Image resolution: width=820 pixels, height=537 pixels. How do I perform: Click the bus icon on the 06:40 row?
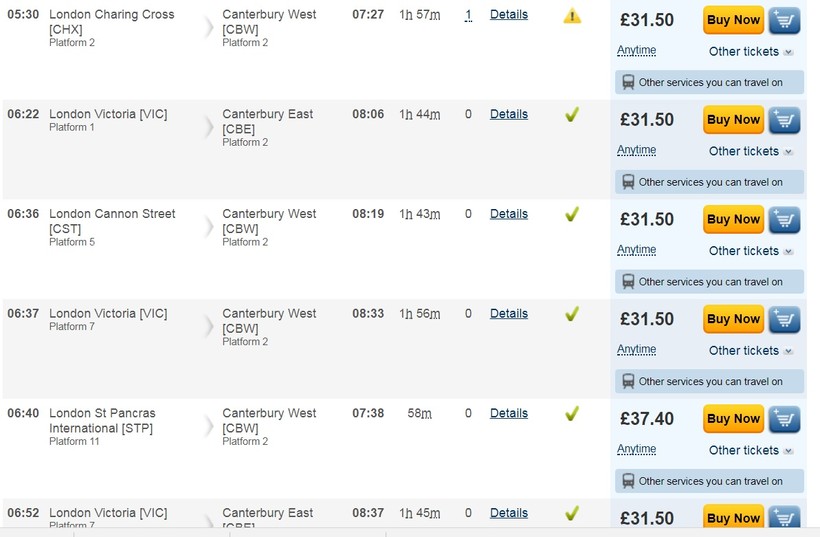click(628, 481)
